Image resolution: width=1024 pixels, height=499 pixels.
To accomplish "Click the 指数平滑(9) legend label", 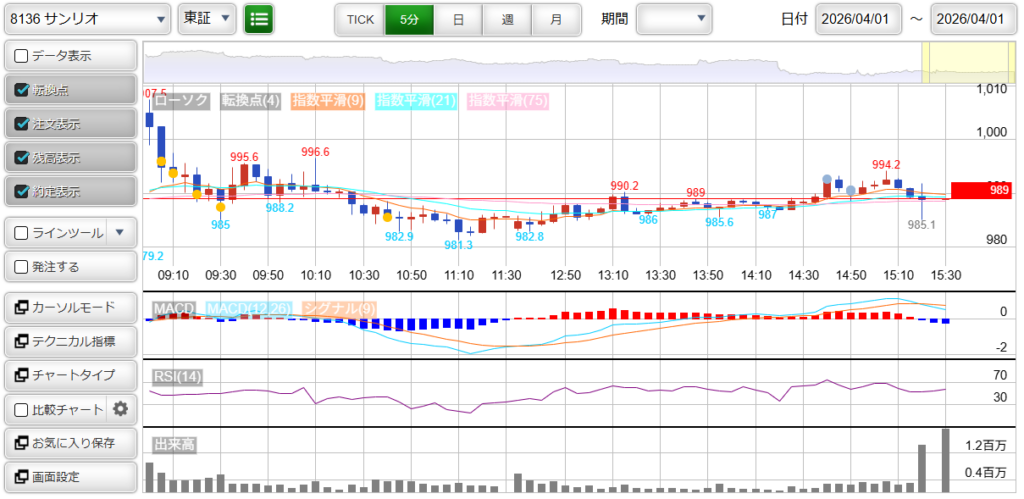I will (328, 100).
